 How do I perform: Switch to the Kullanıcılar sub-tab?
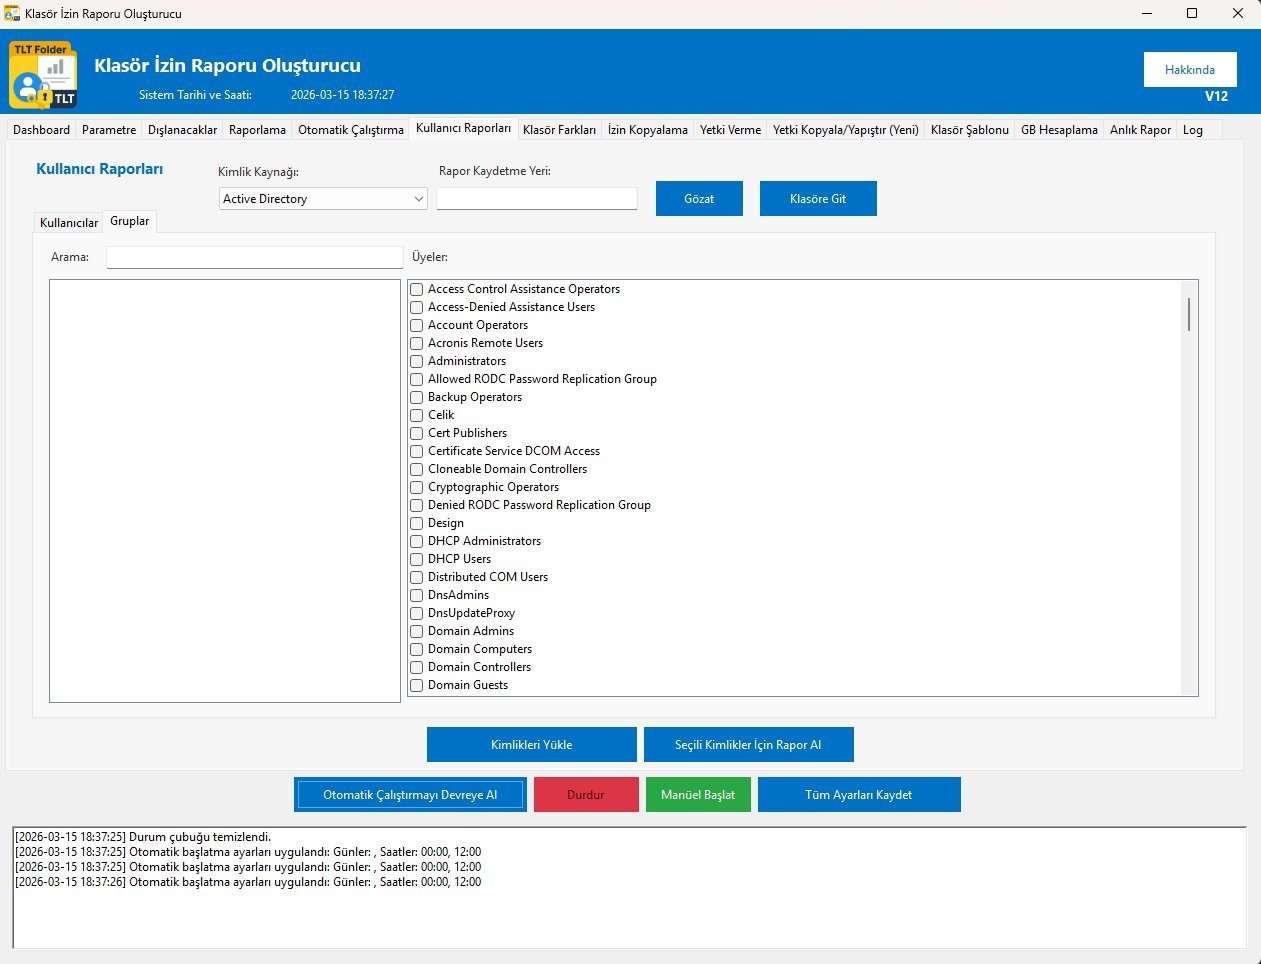pos(69,222)
